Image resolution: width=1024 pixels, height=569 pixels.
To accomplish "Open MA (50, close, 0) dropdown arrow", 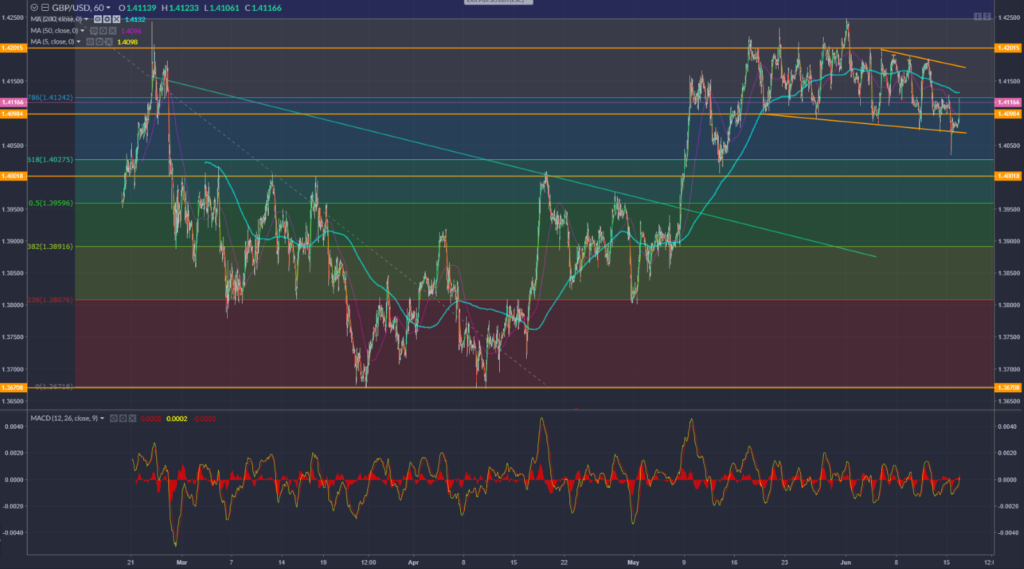I will tap(83, 31).
